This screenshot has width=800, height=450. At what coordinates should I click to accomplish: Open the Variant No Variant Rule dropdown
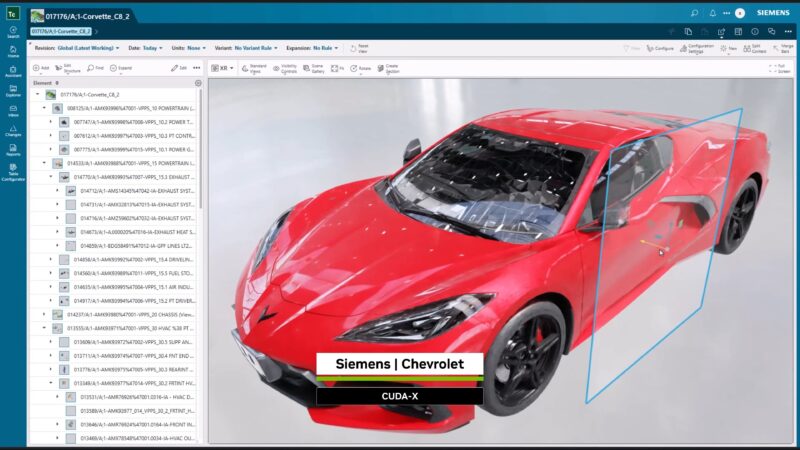(x=246, y=48)
